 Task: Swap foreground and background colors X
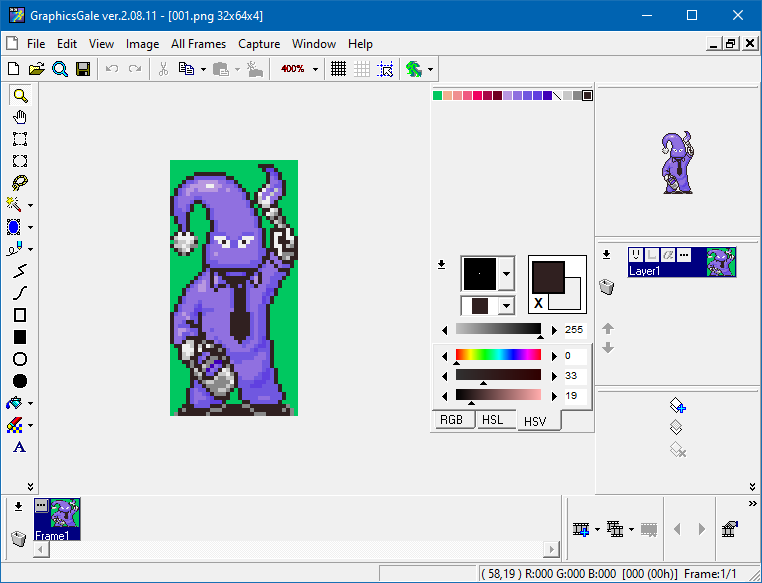(x=538, y=303)
